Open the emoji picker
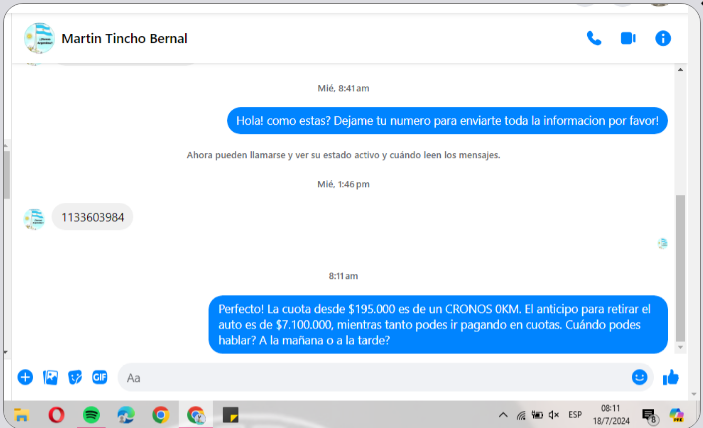Viewport: 703px width, 428px height. pyautogui.click(x=639, y=377)
